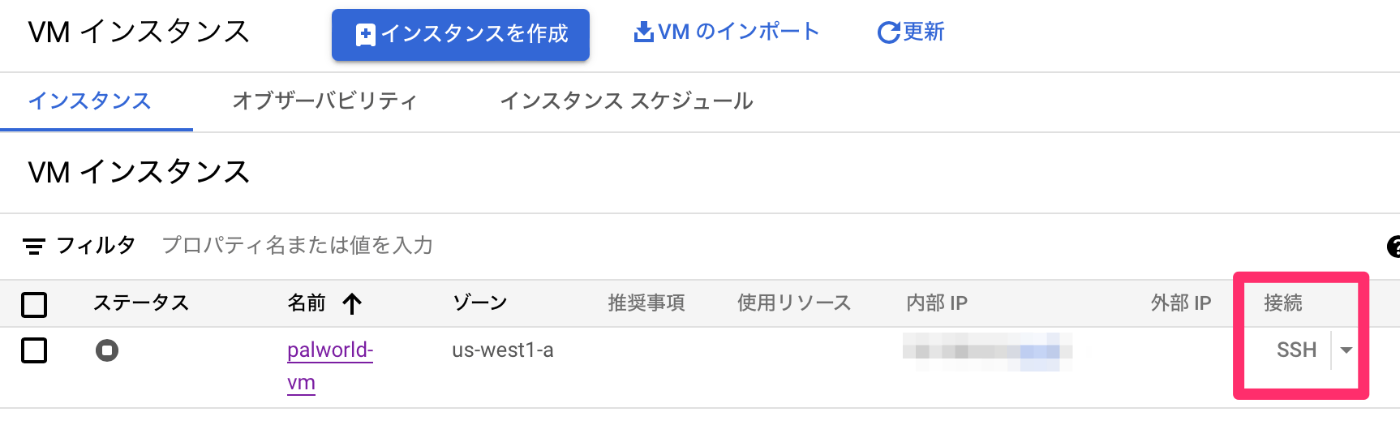Click the SSH connect button
Viewport: 1400px width, 438px height.
pyautogui.click(x=1297, y=350)
